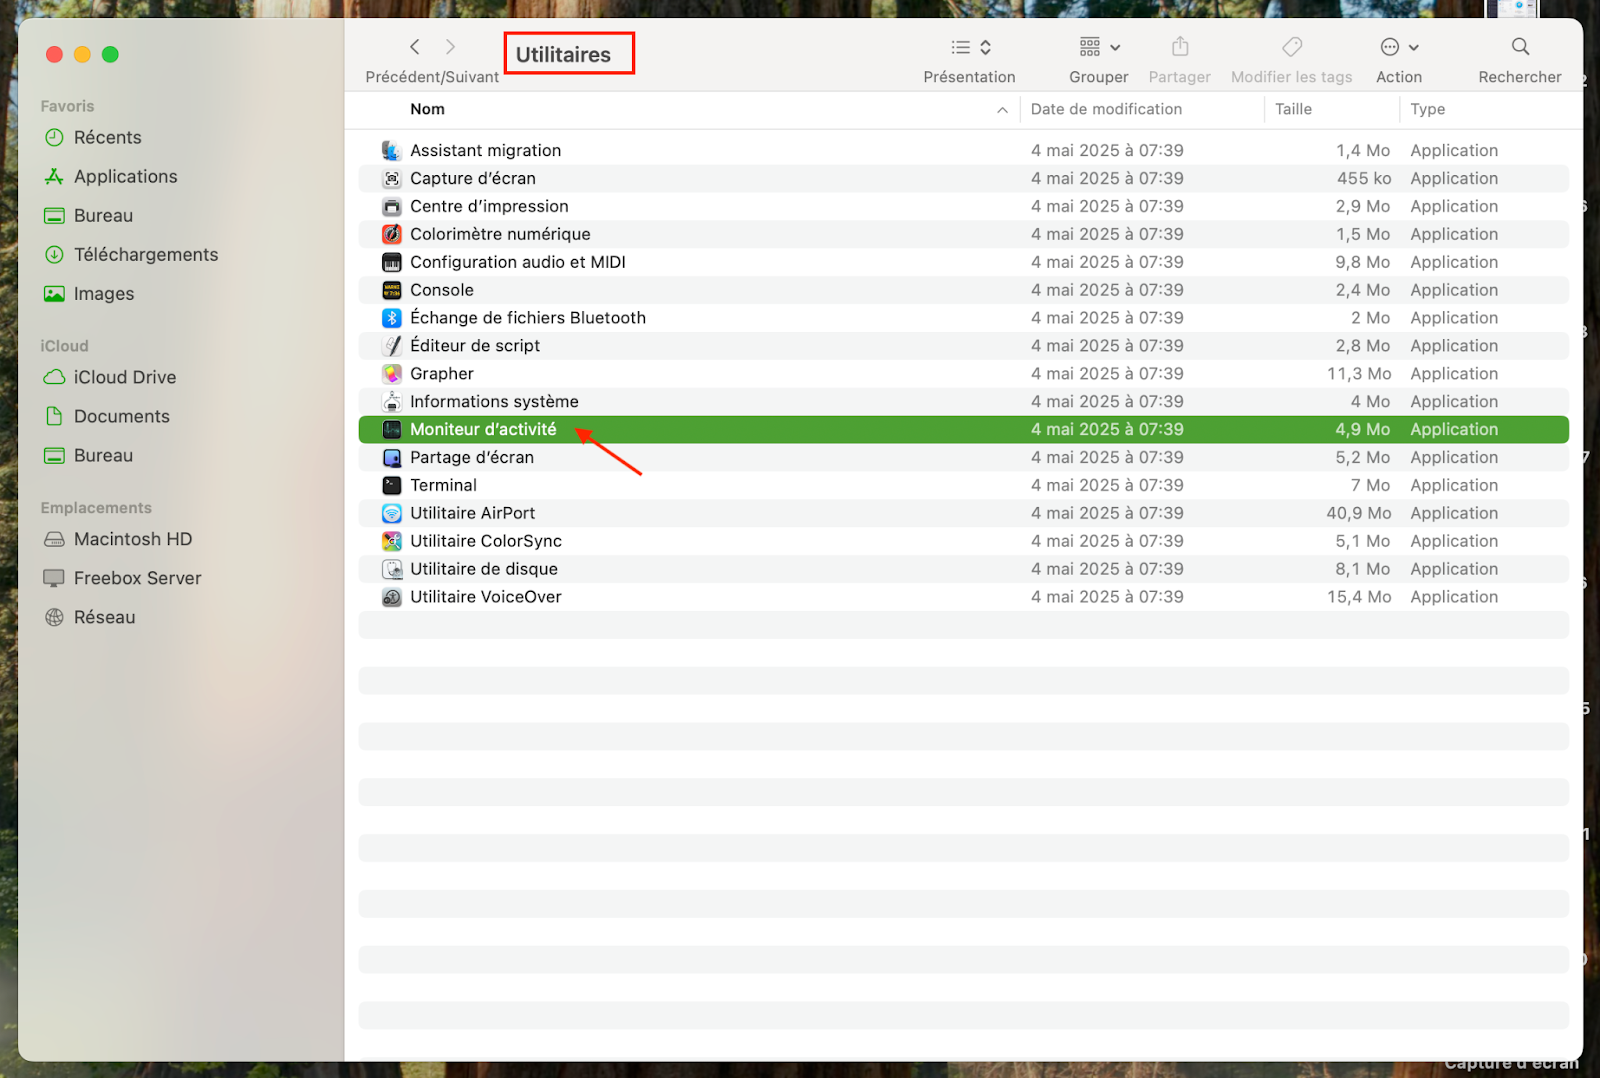Launch Grapher from the list
Viewport: 1600px width, 1078px height.
click(x=441, y=373)
